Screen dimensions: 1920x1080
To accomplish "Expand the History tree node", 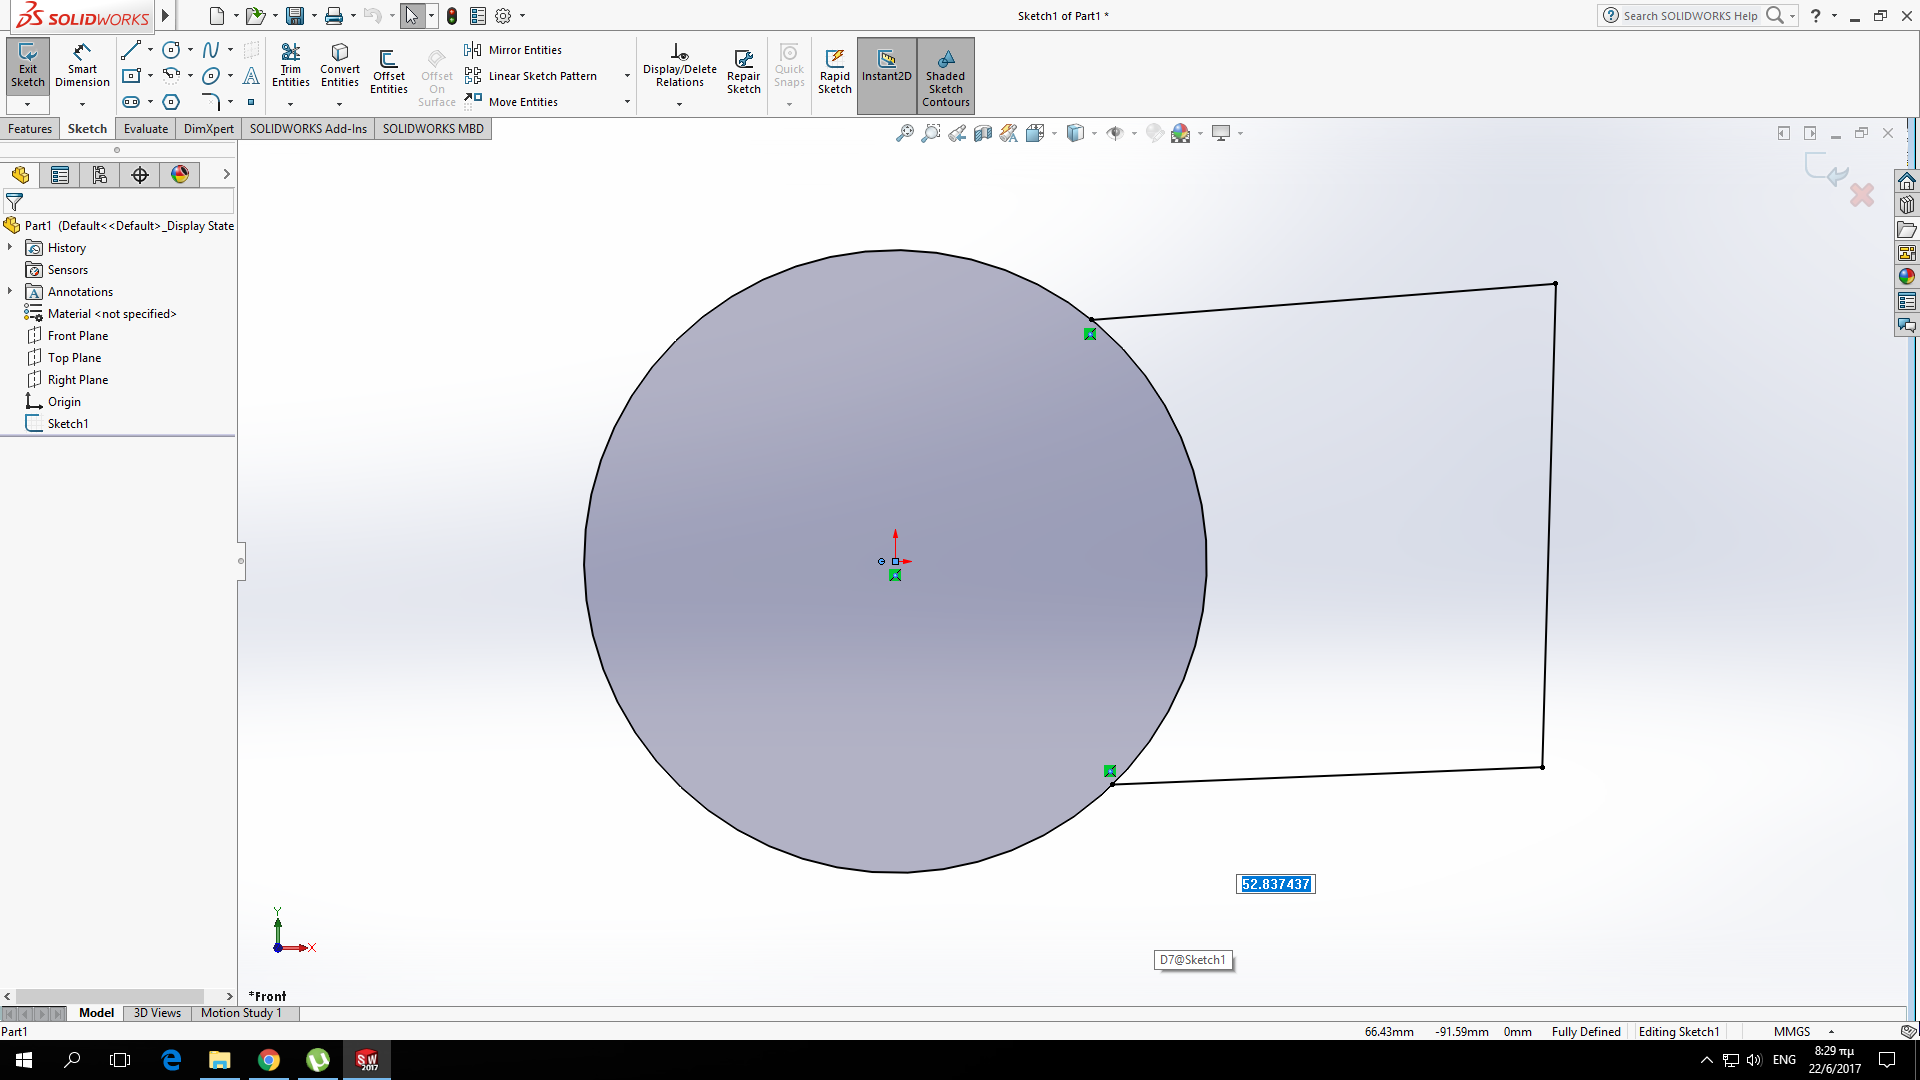I will coord(10,247).
